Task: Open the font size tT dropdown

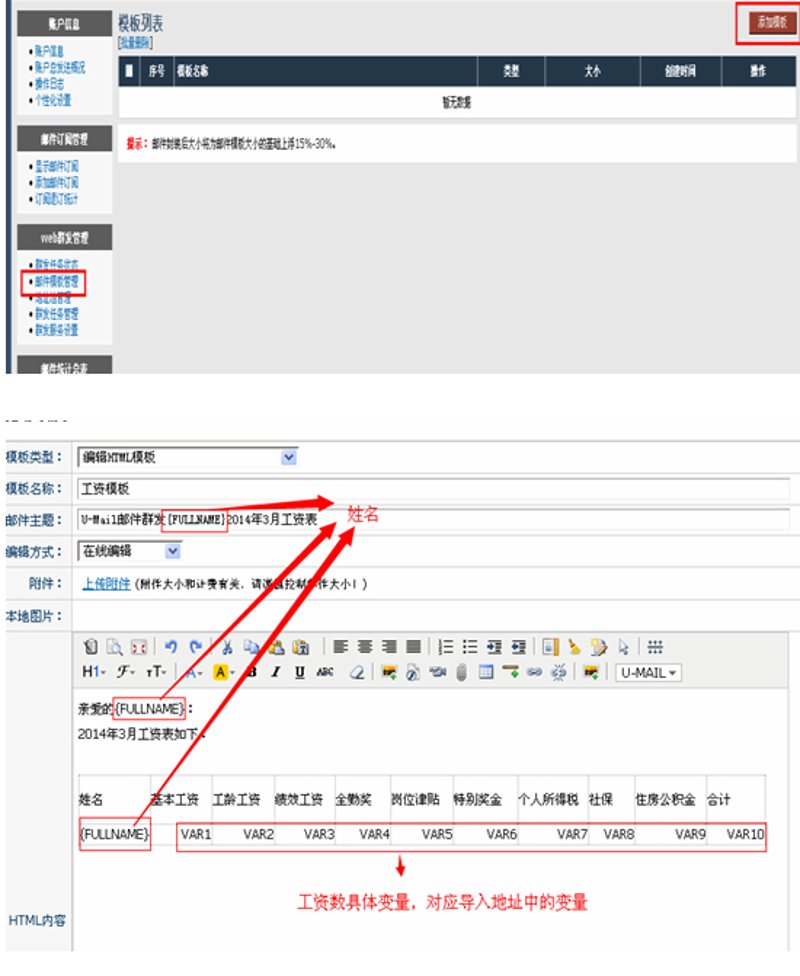Action: [156, 672]
